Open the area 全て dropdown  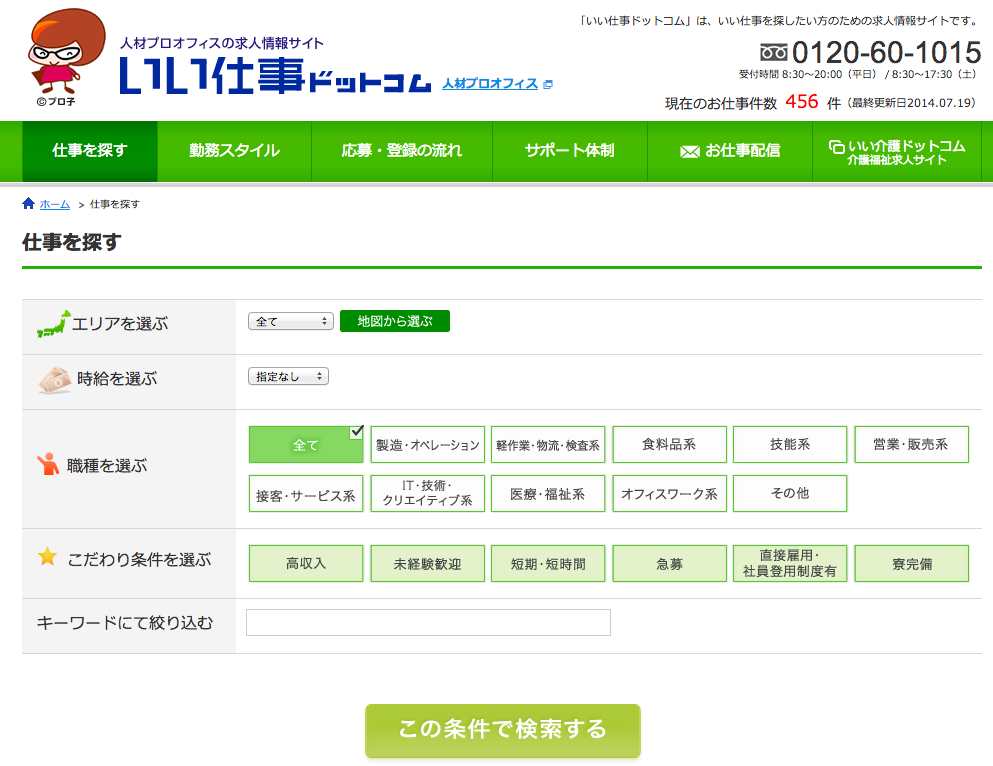click(291, 321)
